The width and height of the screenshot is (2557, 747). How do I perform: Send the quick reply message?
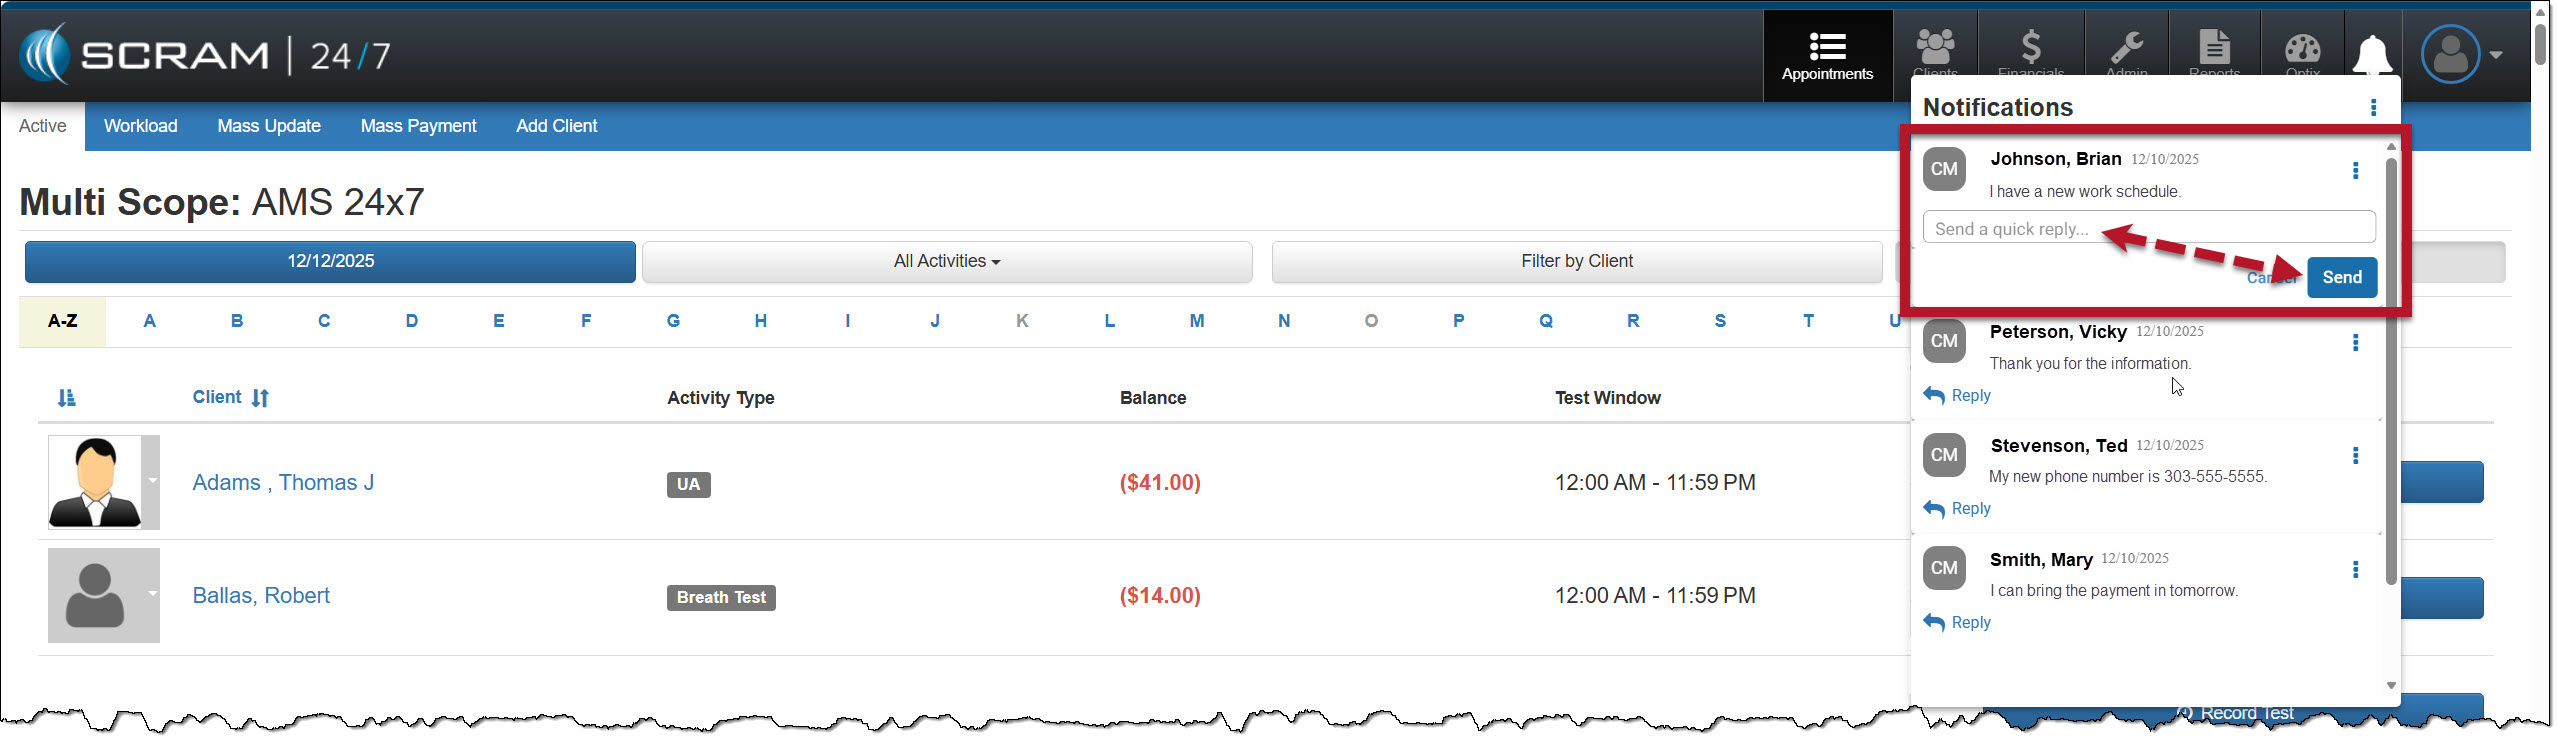point(2341,277)
